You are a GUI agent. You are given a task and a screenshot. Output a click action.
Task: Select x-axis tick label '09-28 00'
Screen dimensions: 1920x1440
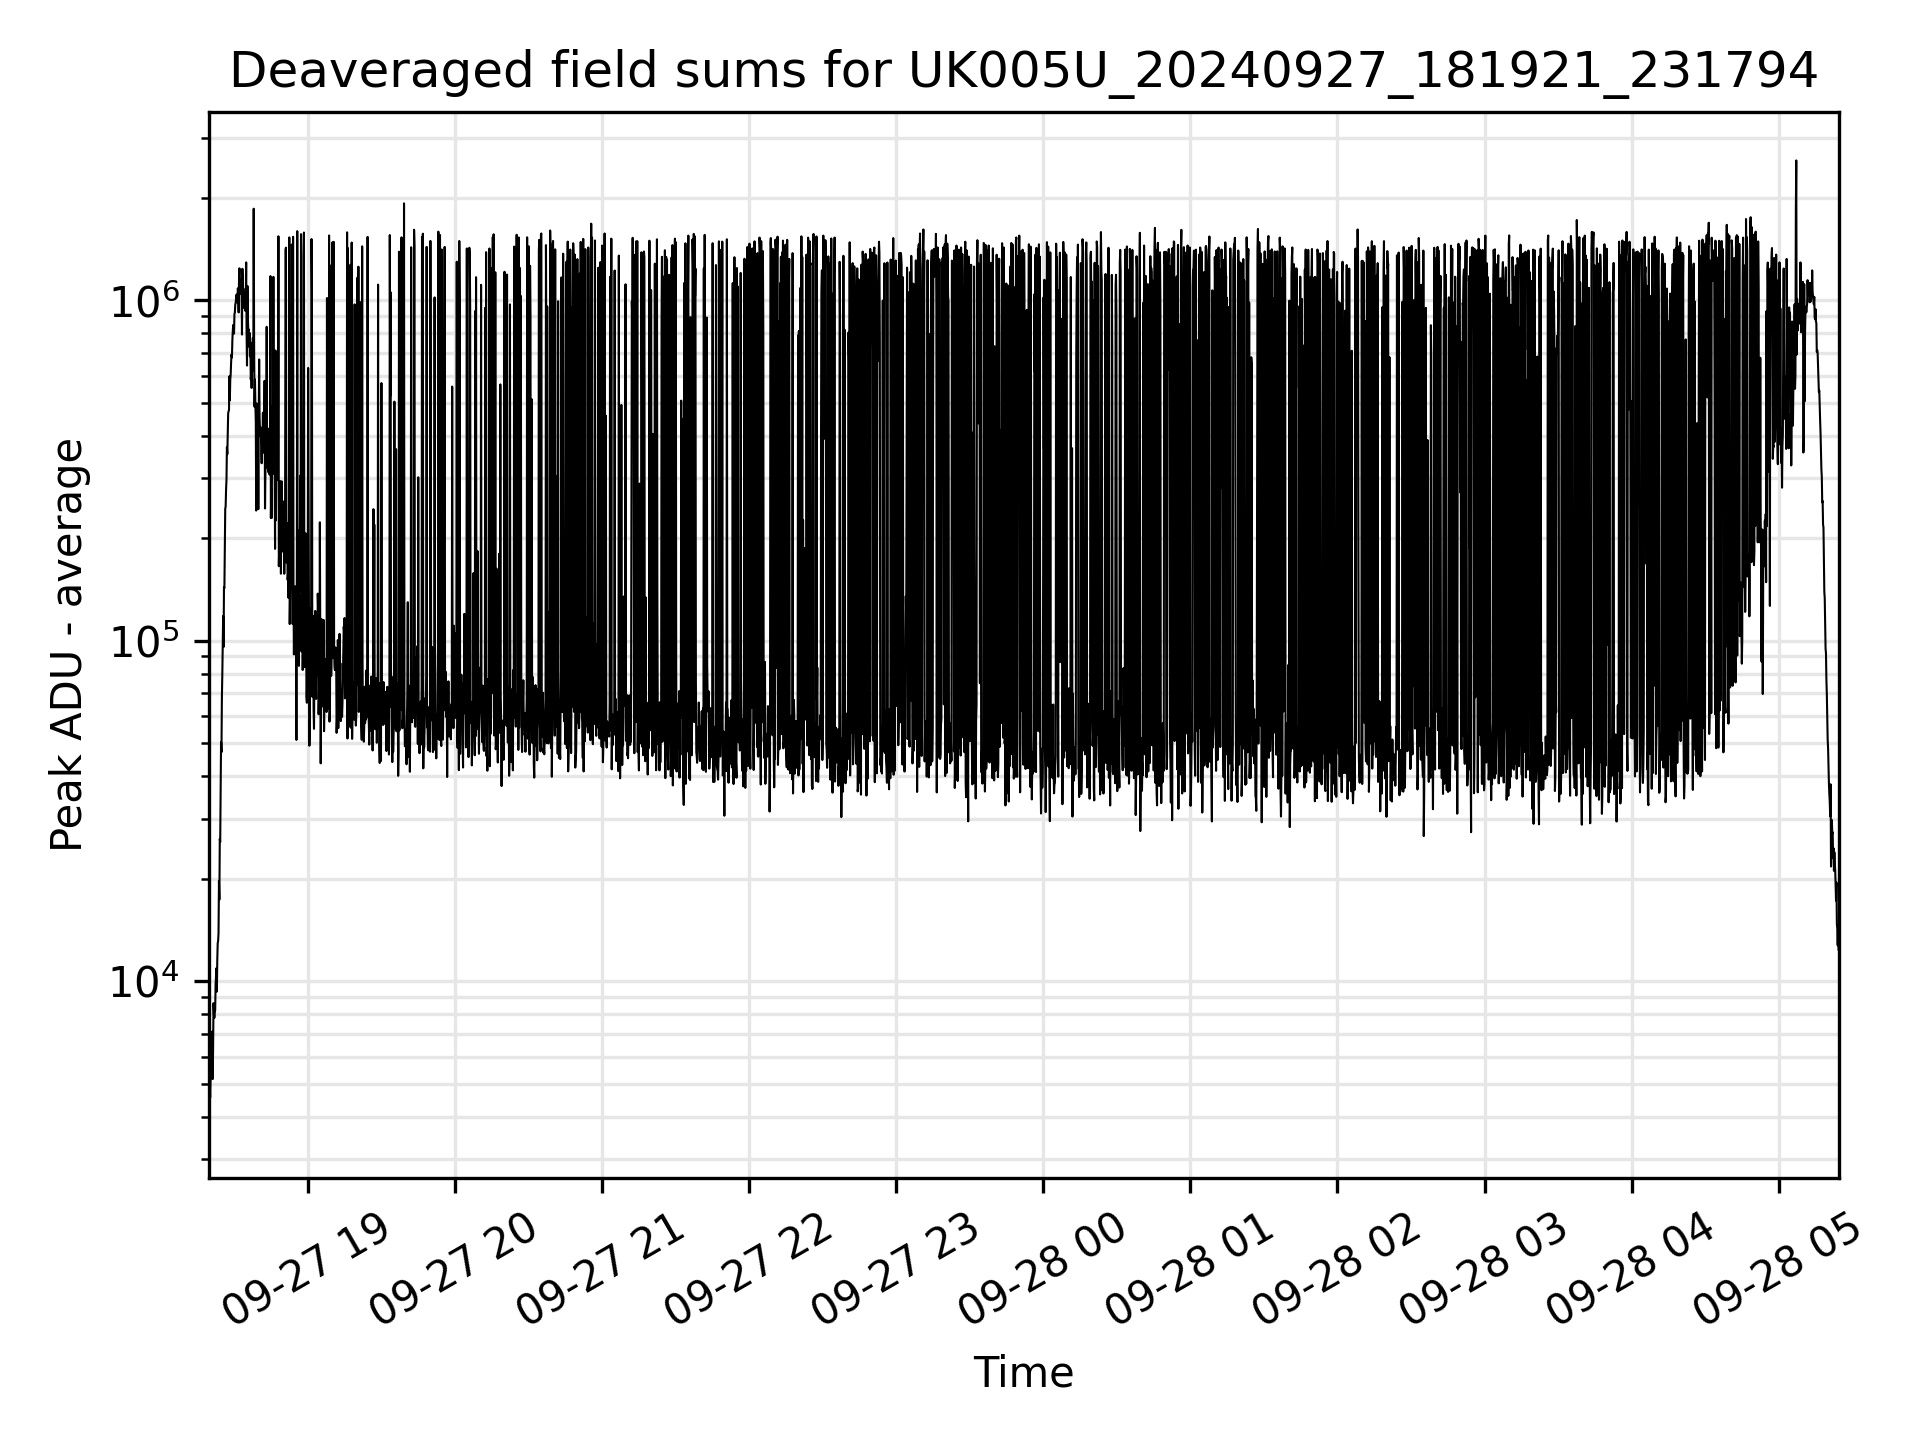pyautogui.click(x=1040, y=1269)
